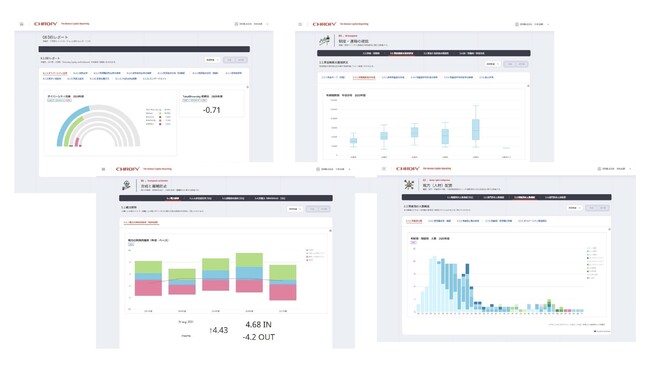Viewport: 650px width, 366px height.
Task: Open the red underlined sub-tab in the box plot window
Action: (364, 78)
